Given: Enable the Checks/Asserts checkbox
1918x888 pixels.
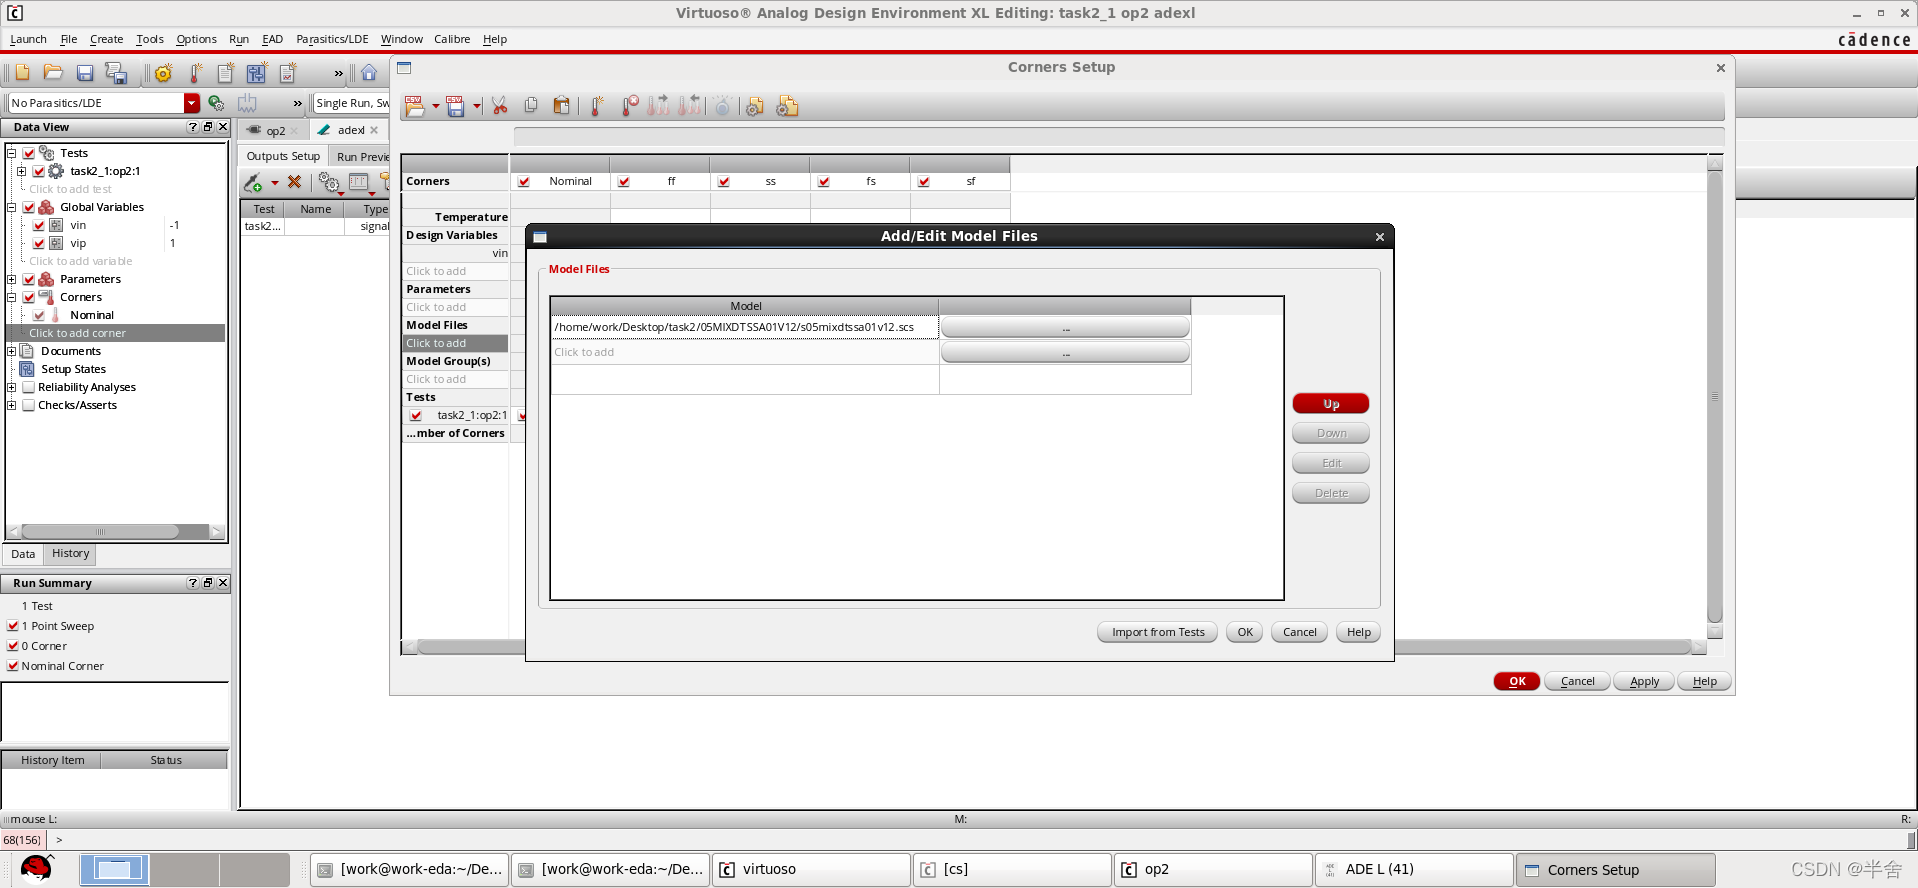Looking at the screenshot, I should (x=29, y=405).
